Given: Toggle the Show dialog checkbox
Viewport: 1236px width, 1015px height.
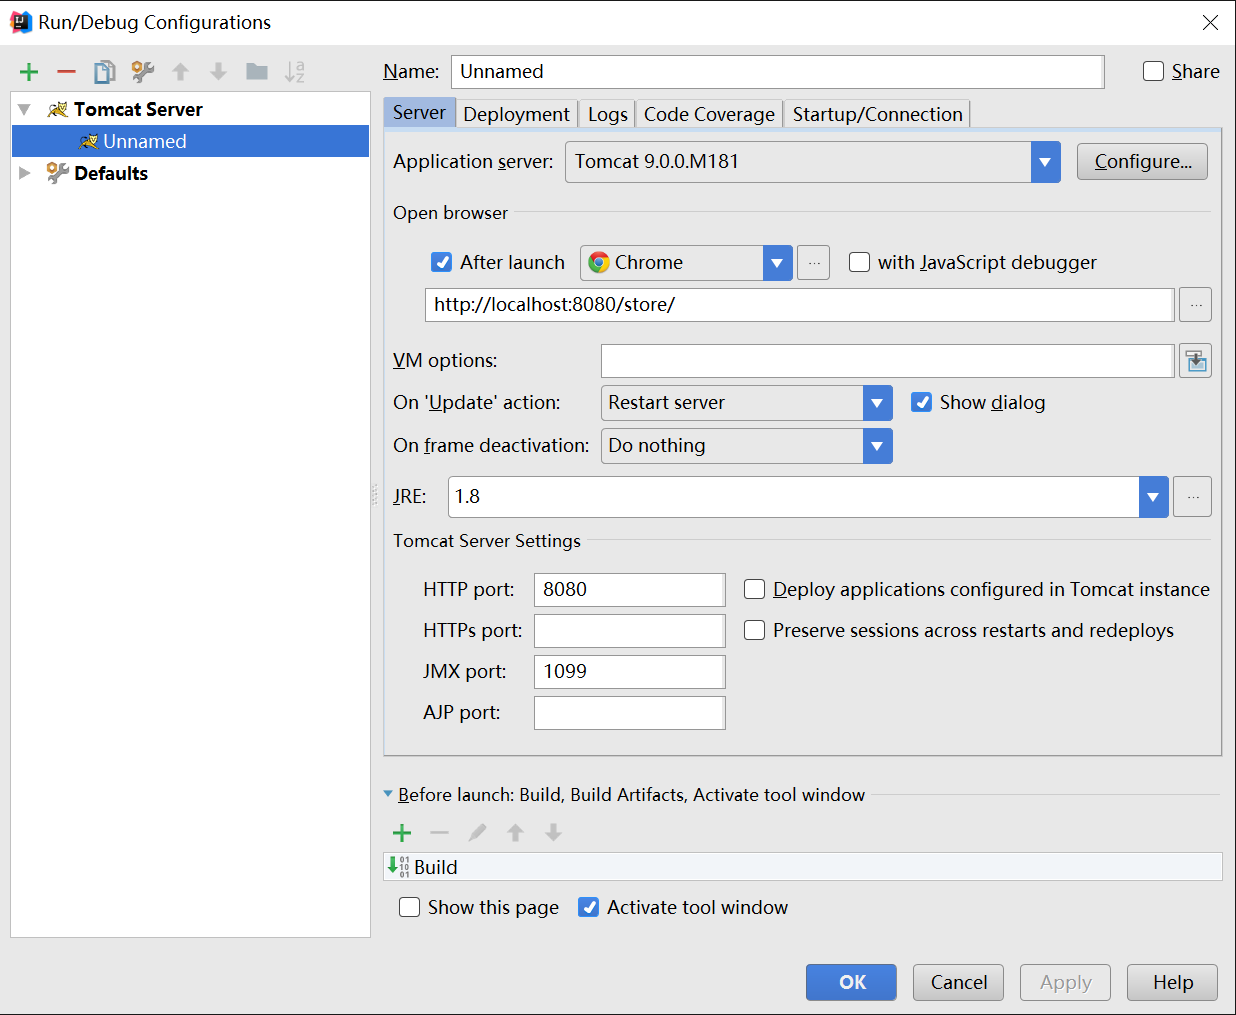Looking at the screenshot, I should click(922, 402).
